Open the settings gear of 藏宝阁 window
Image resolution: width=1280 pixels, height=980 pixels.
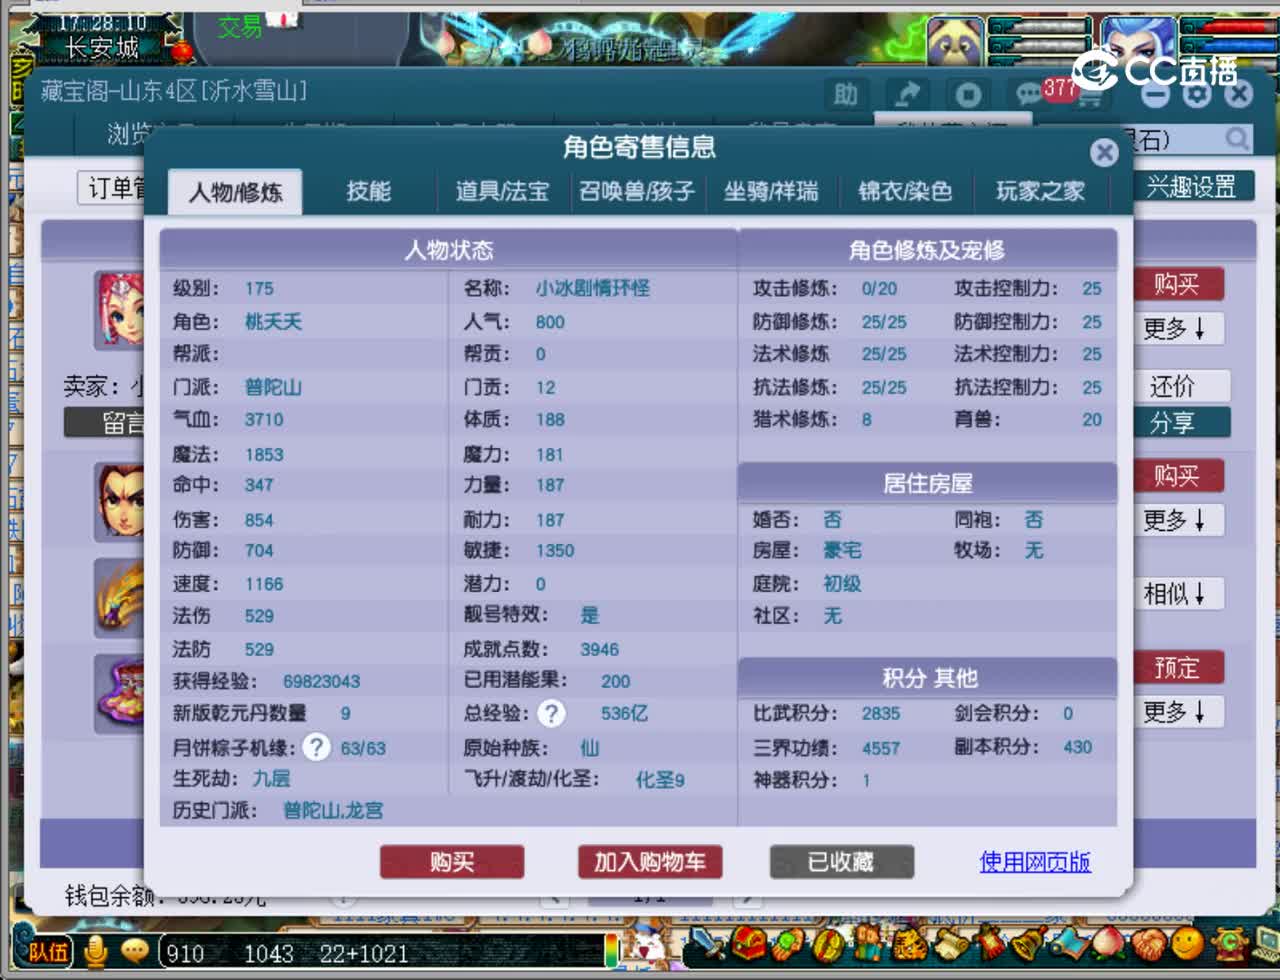pyautogui.click(x=1197, y=95)
